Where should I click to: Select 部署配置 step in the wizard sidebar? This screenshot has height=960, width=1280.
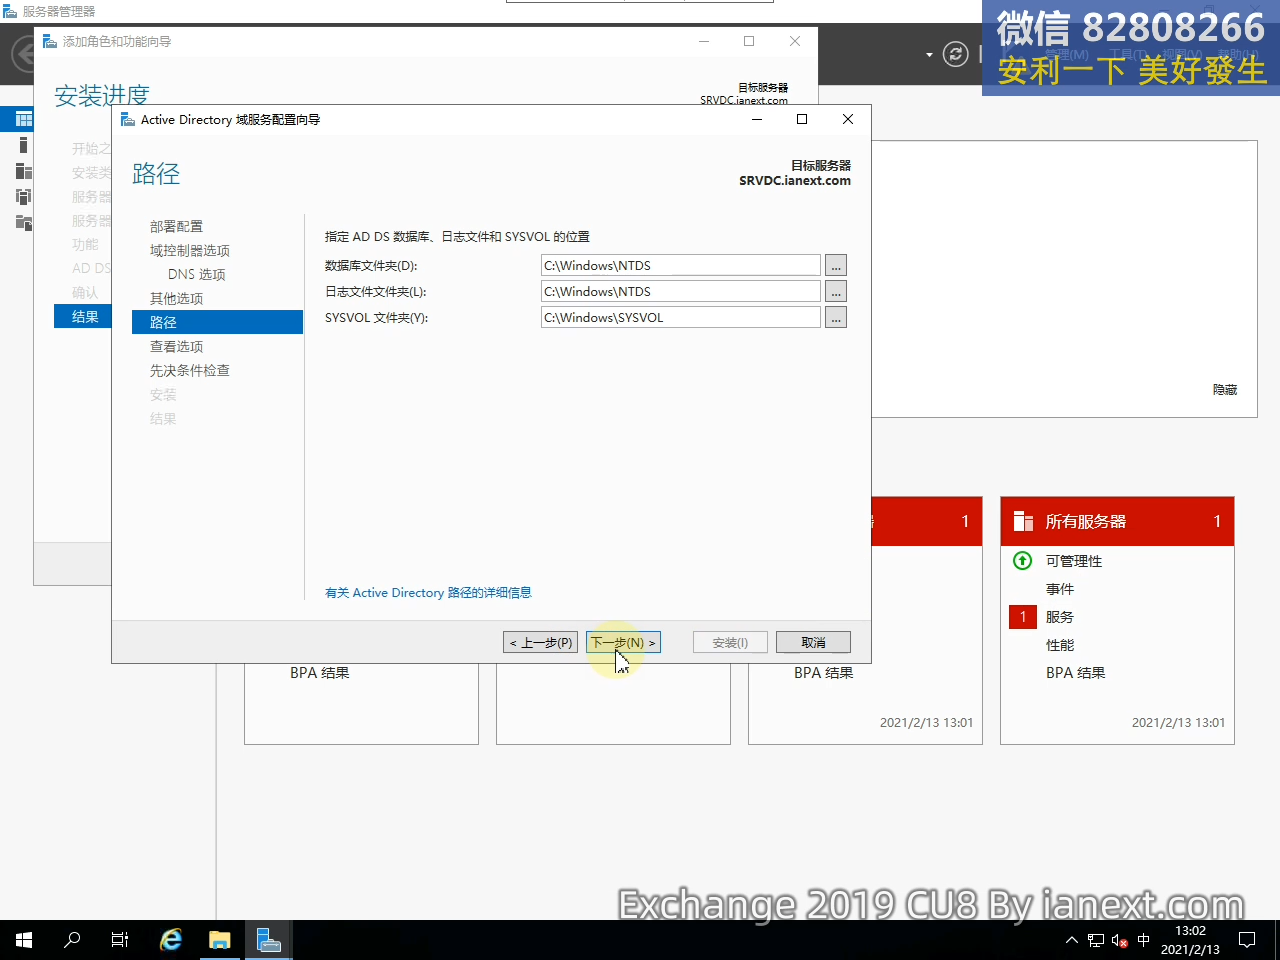(176, 226)
